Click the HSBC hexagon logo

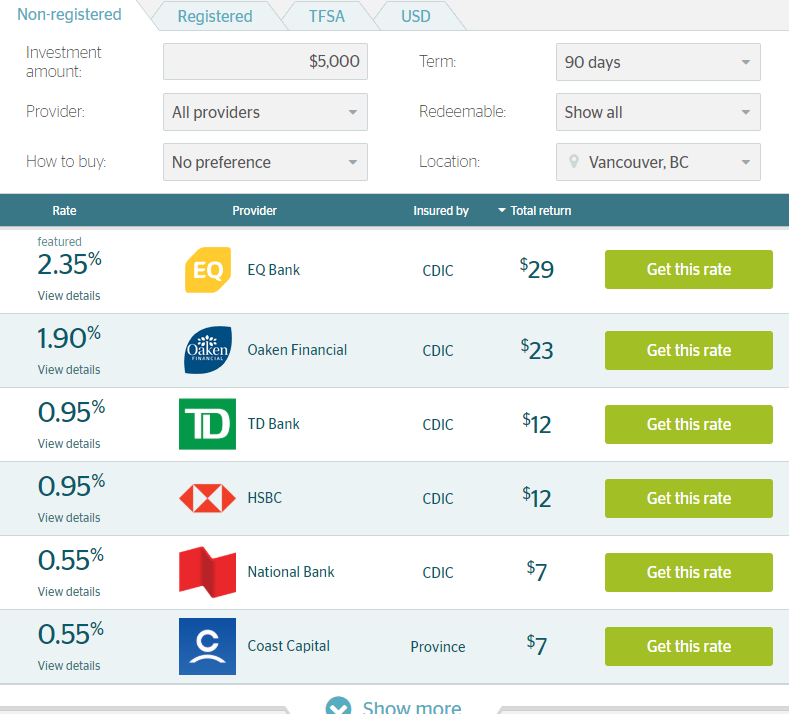coord(208,498)
